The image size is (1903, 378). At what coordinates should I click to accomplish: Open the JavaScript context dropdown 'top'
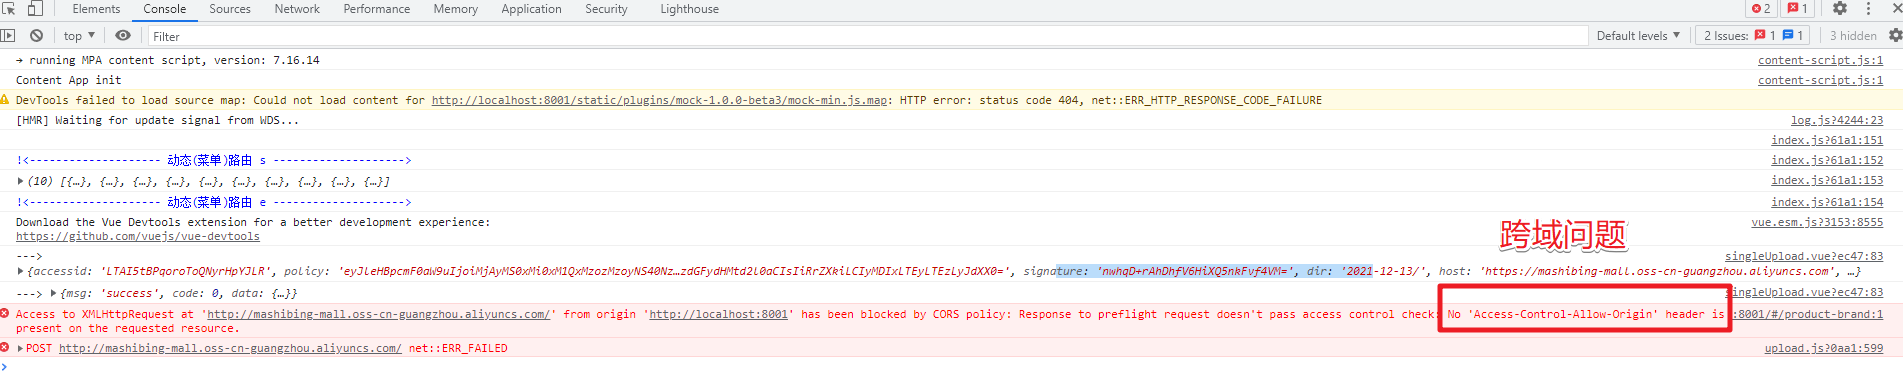79,35
